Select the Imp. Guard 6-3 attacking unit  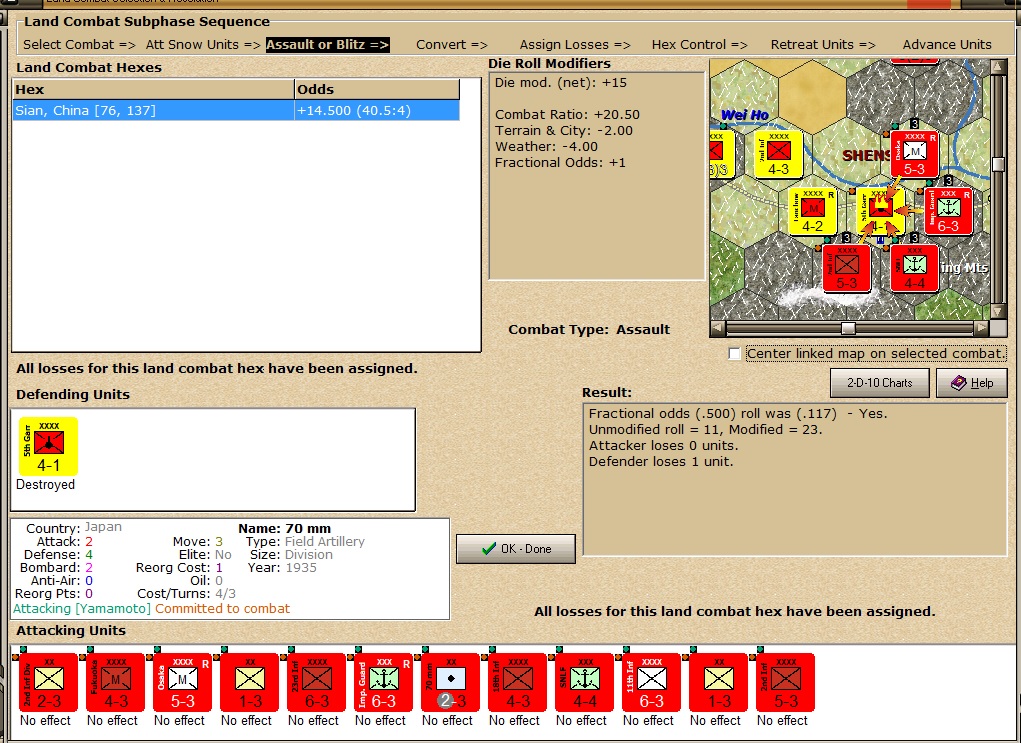pyautogui.click(x=384, y=682)
